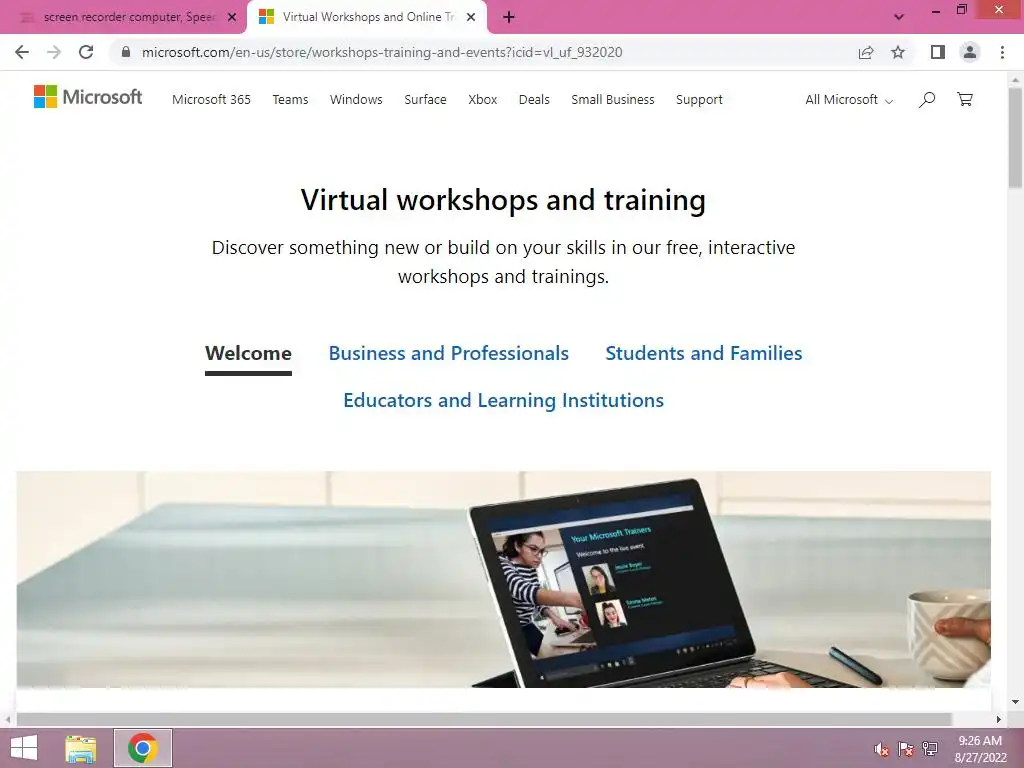Open the Microsoft 365 nav link
This screenshot has height=768, width=1024.
[x=212, y=99]
